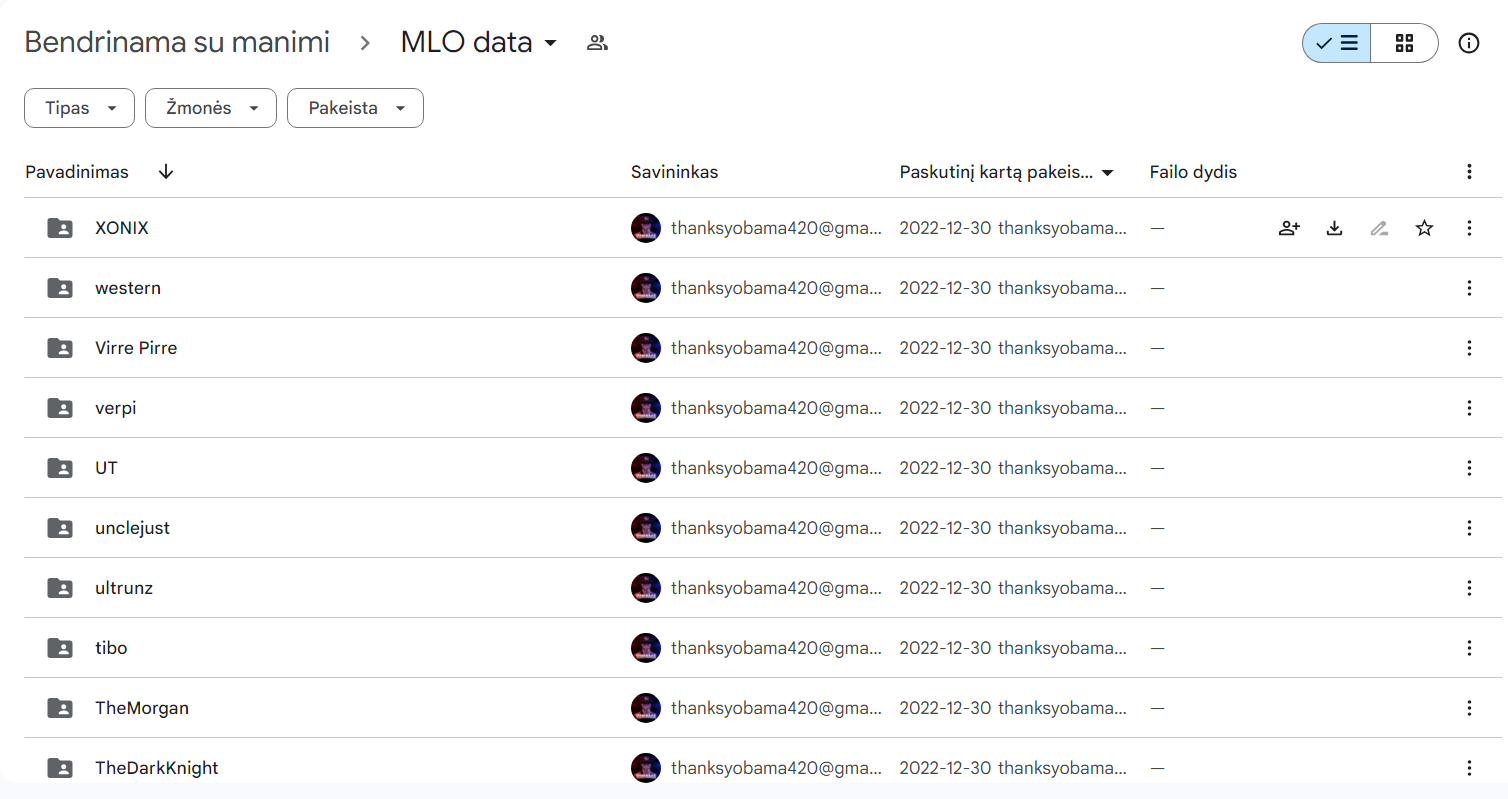Open more actions for the western folder
Image resolution: width=1508 pixels, height=799 pixels.
click(1469, 288)
